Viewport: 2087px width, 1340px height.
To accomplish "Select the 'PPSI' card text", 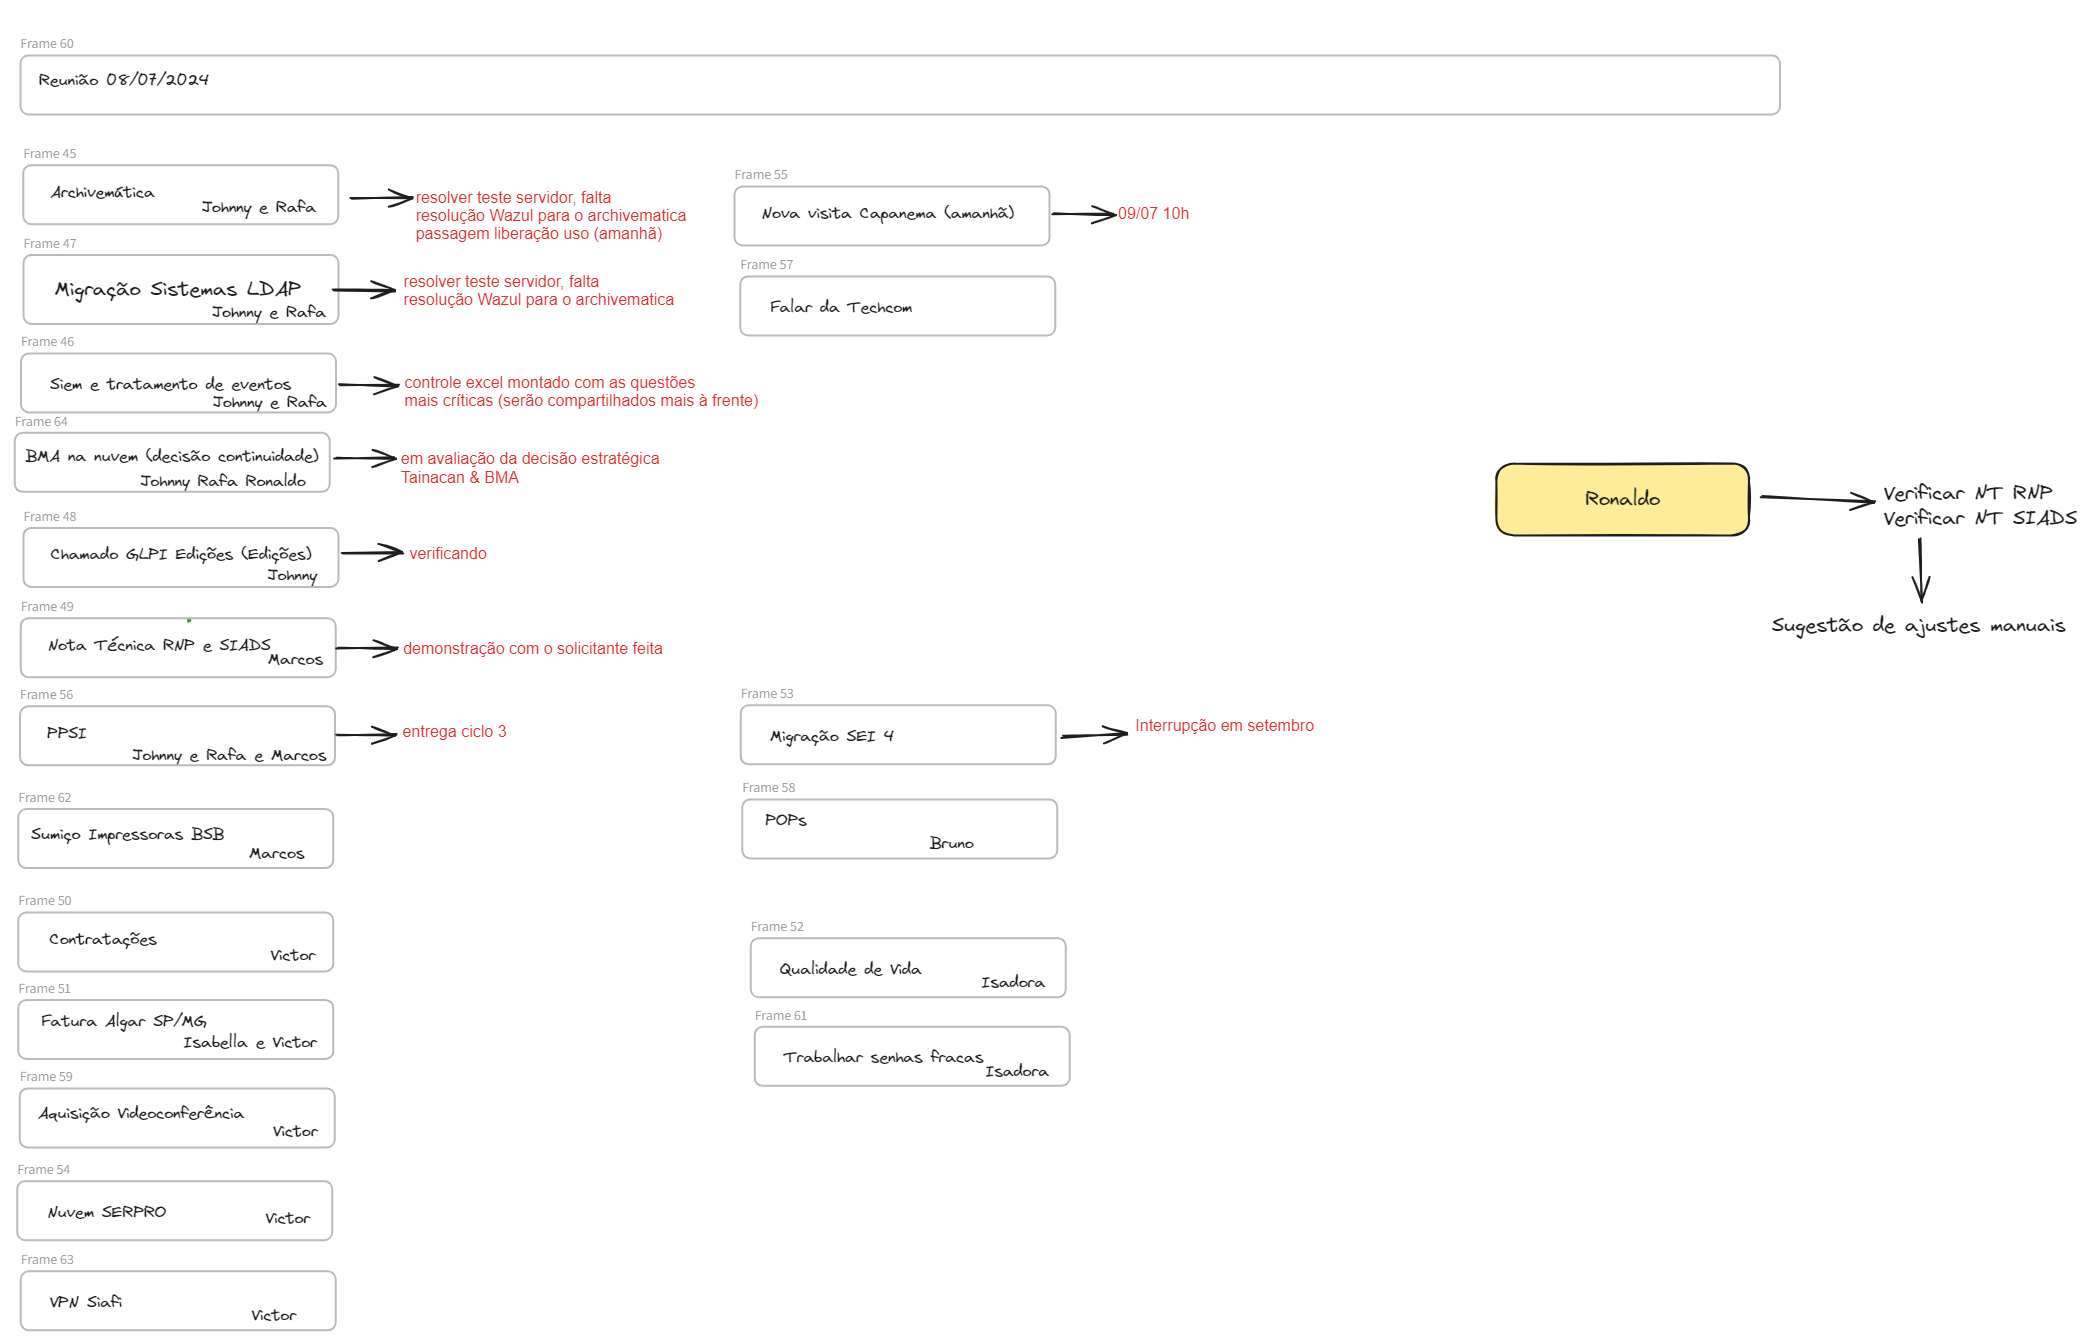I will 67,733.
